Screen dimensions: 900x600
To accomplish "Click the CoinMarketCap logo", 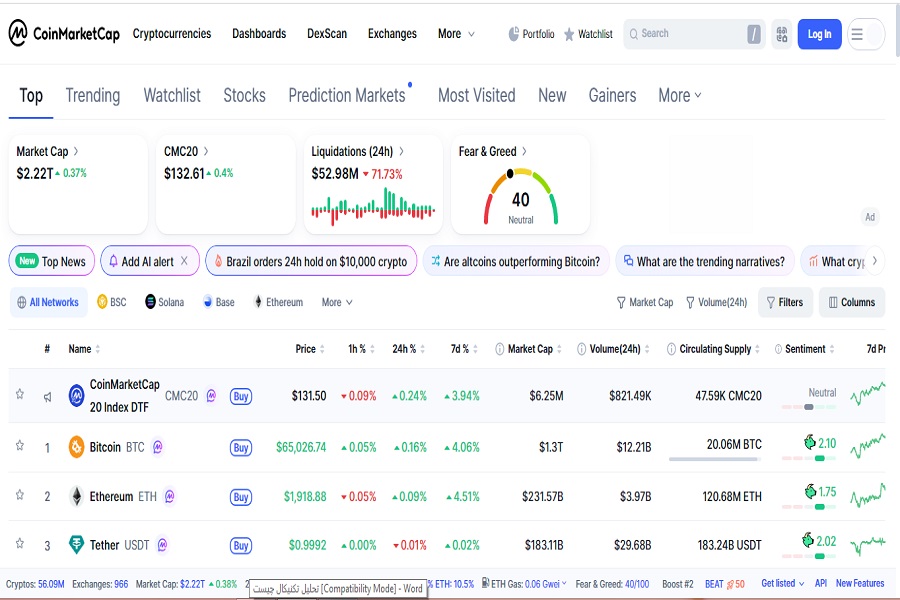I will pyautogui.click(x=64, y=33).
